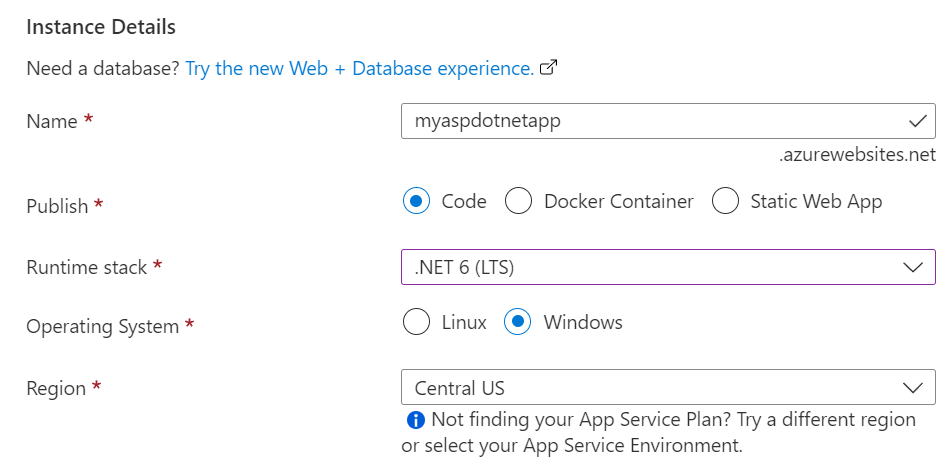Viewport: 945px width, 465px height.
Task: Click the Publish field label
Action: (x=57, y=206)
